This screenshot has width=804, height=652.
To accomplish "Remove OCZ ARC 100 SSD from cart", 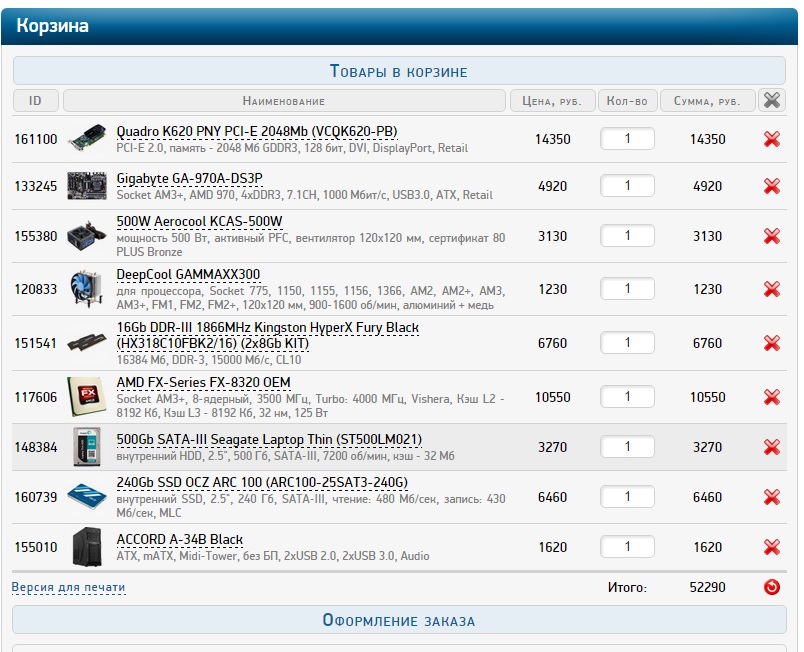I will tap(772, 497).
